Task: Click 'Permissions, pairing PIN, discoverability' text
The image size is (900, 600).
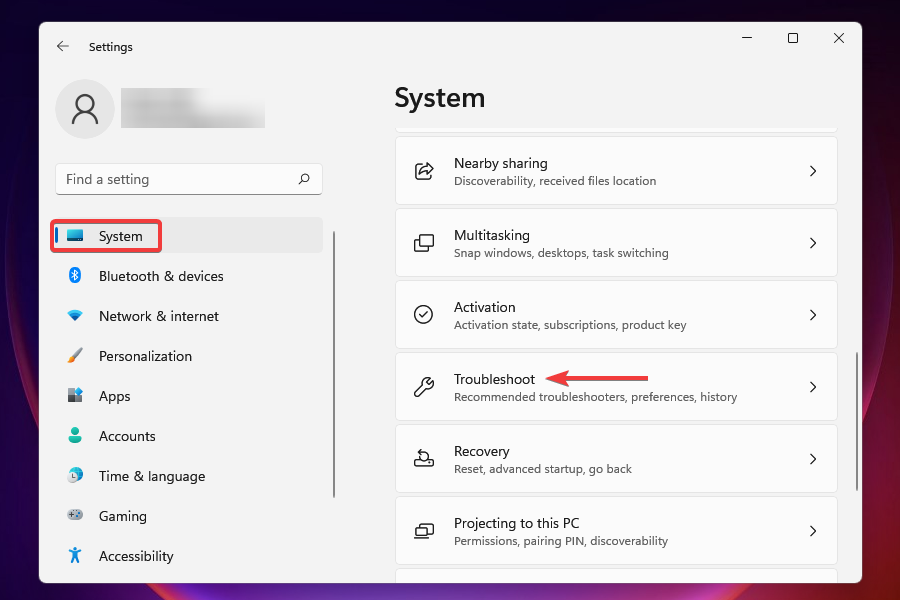Action: point(561,541)
